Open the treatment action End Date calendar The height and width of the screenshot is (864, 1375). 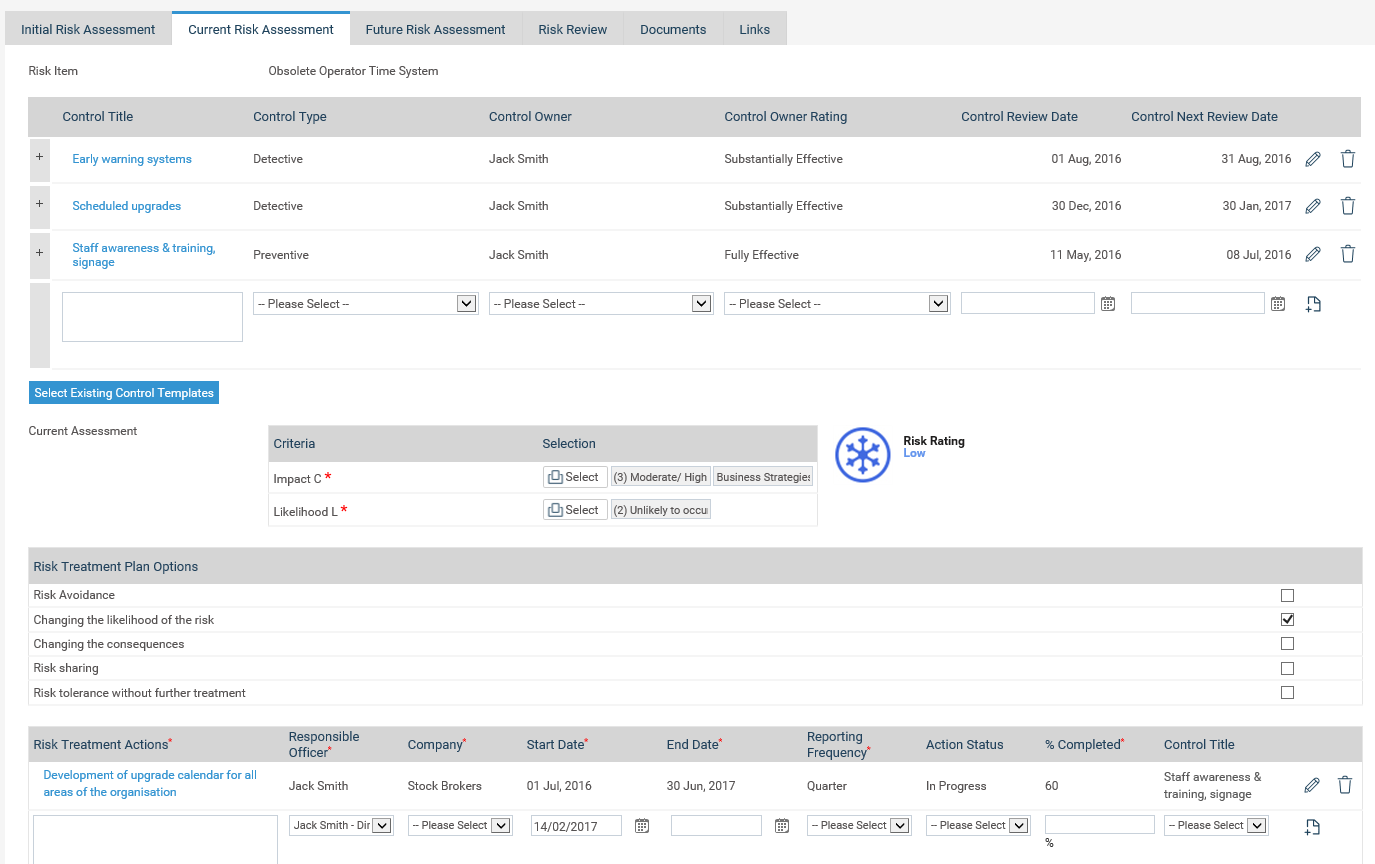click(x=782, y=826)
